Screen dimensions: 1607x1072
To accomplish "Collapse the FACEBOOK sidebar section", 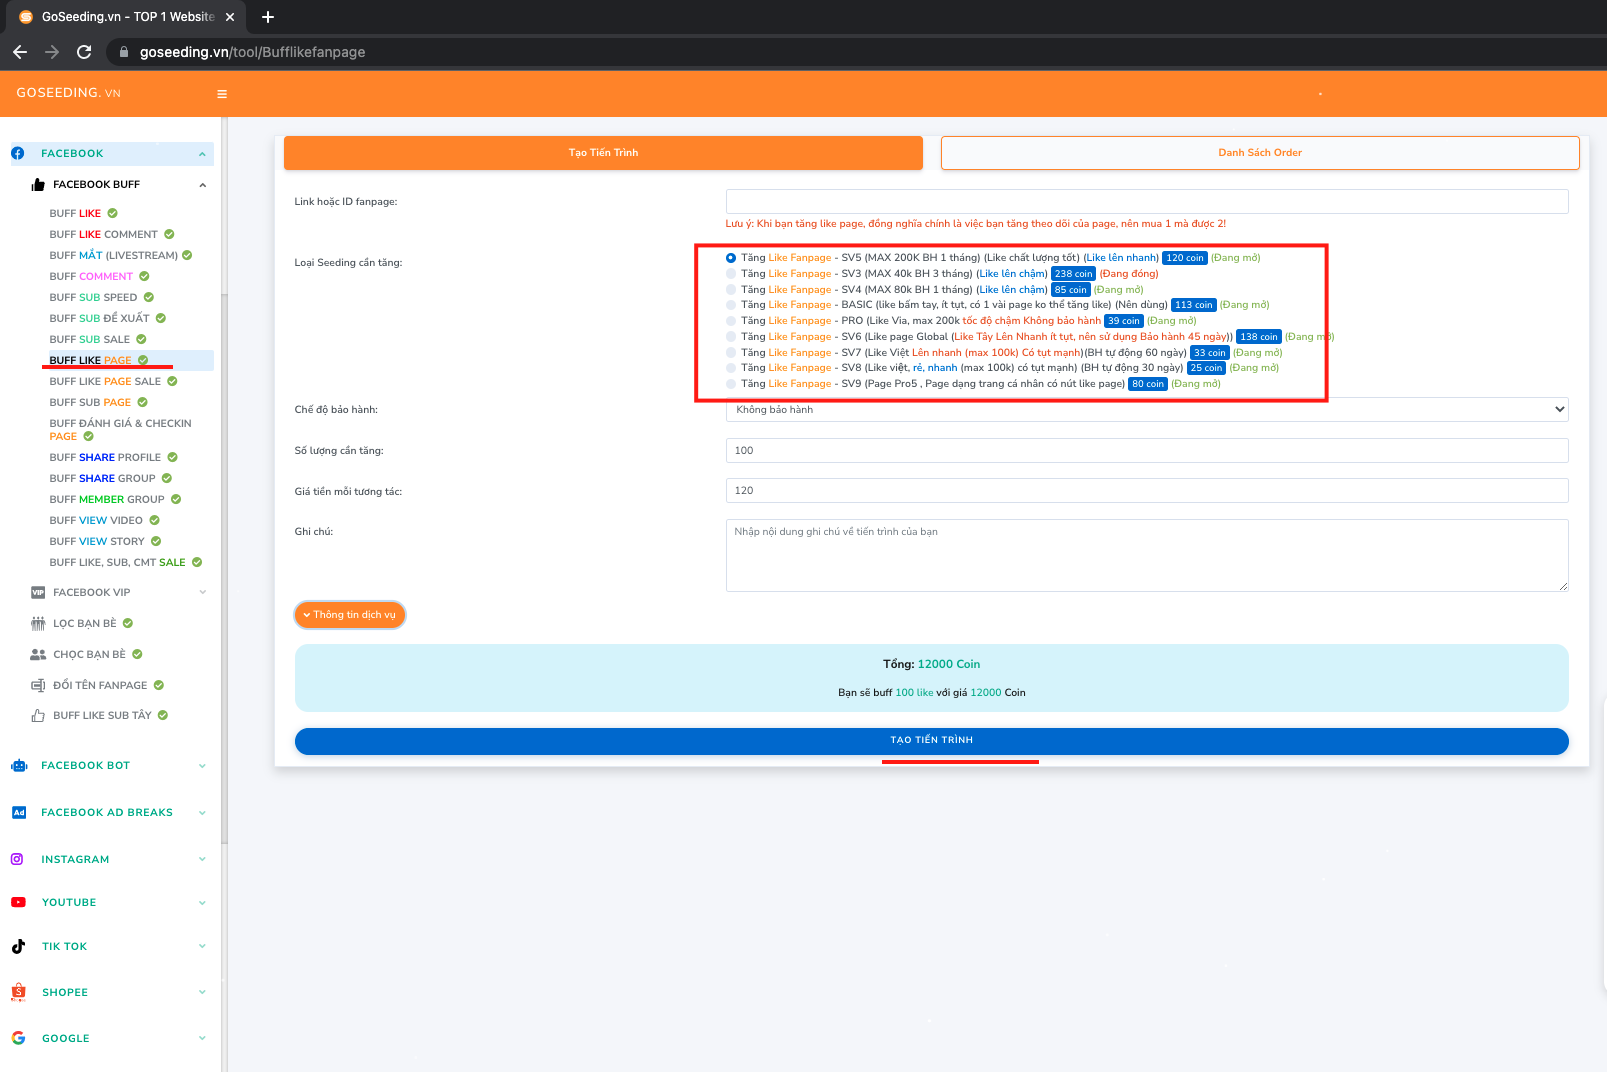I will pos(202,154).
